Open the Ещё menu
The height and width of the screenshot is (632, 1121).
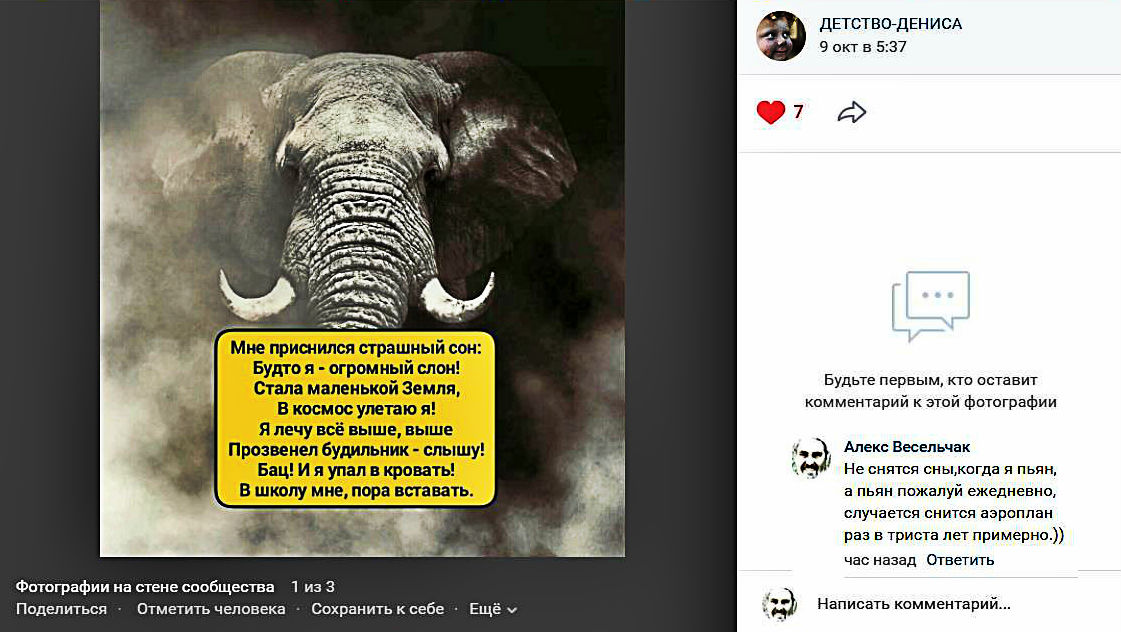point(493,609)
